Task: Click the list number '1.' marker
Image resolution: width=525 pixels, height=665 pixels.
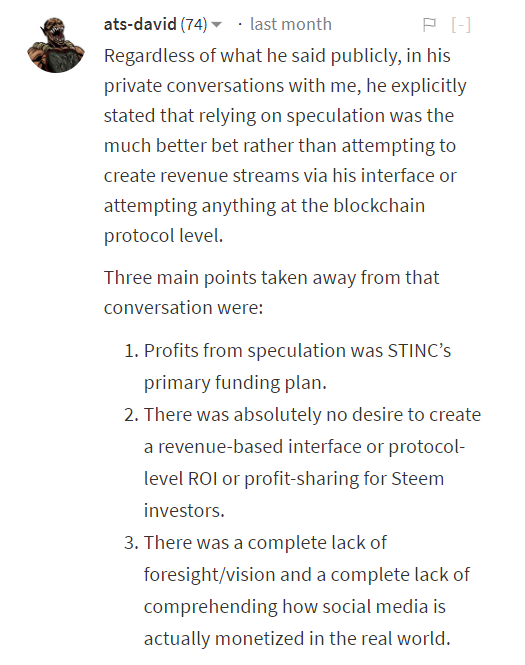Action: [x=131, y=351]
